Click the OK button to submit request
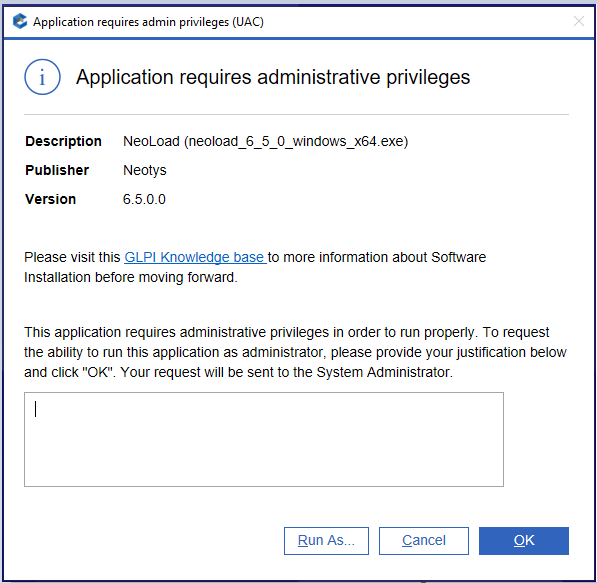 coord(524,541)
